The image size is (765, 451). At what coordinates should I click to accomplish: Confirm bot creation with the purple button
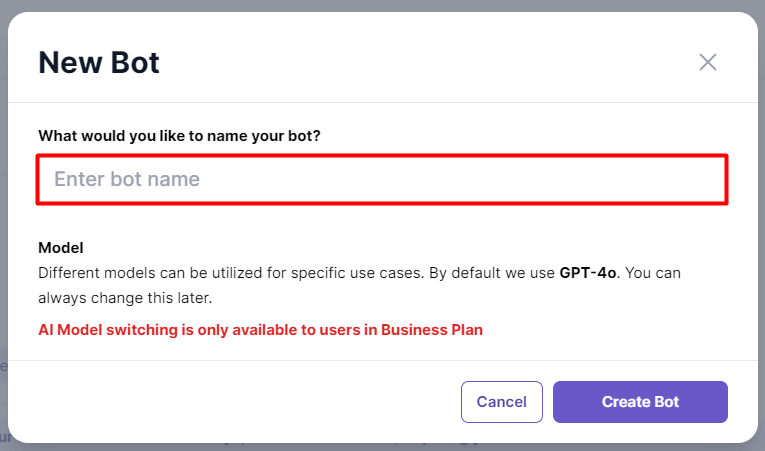[640, 402]
